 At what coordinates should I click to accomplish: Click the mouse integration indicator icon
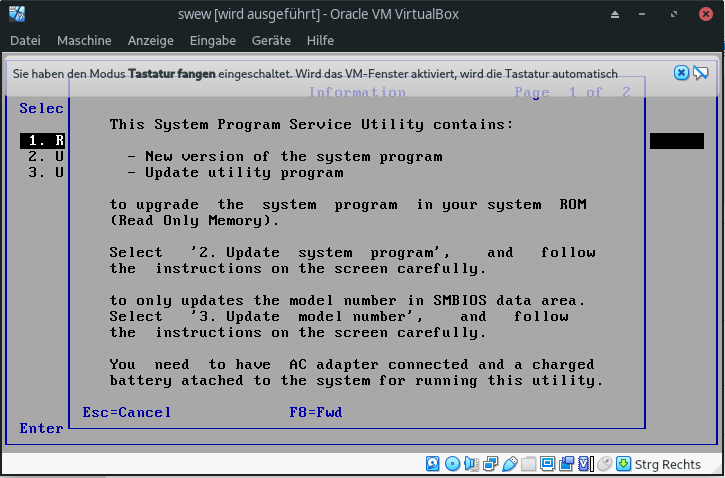pyautogui.click(x=604, y=464)
